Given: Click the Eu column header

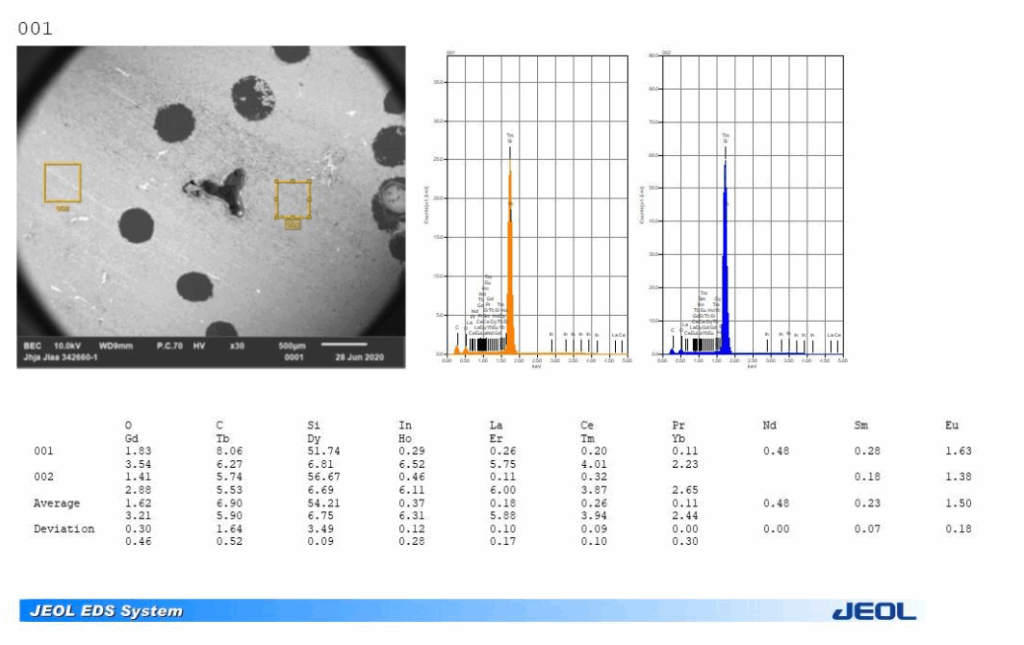Looking at the screenshot, I should click(x=951, y=426).
